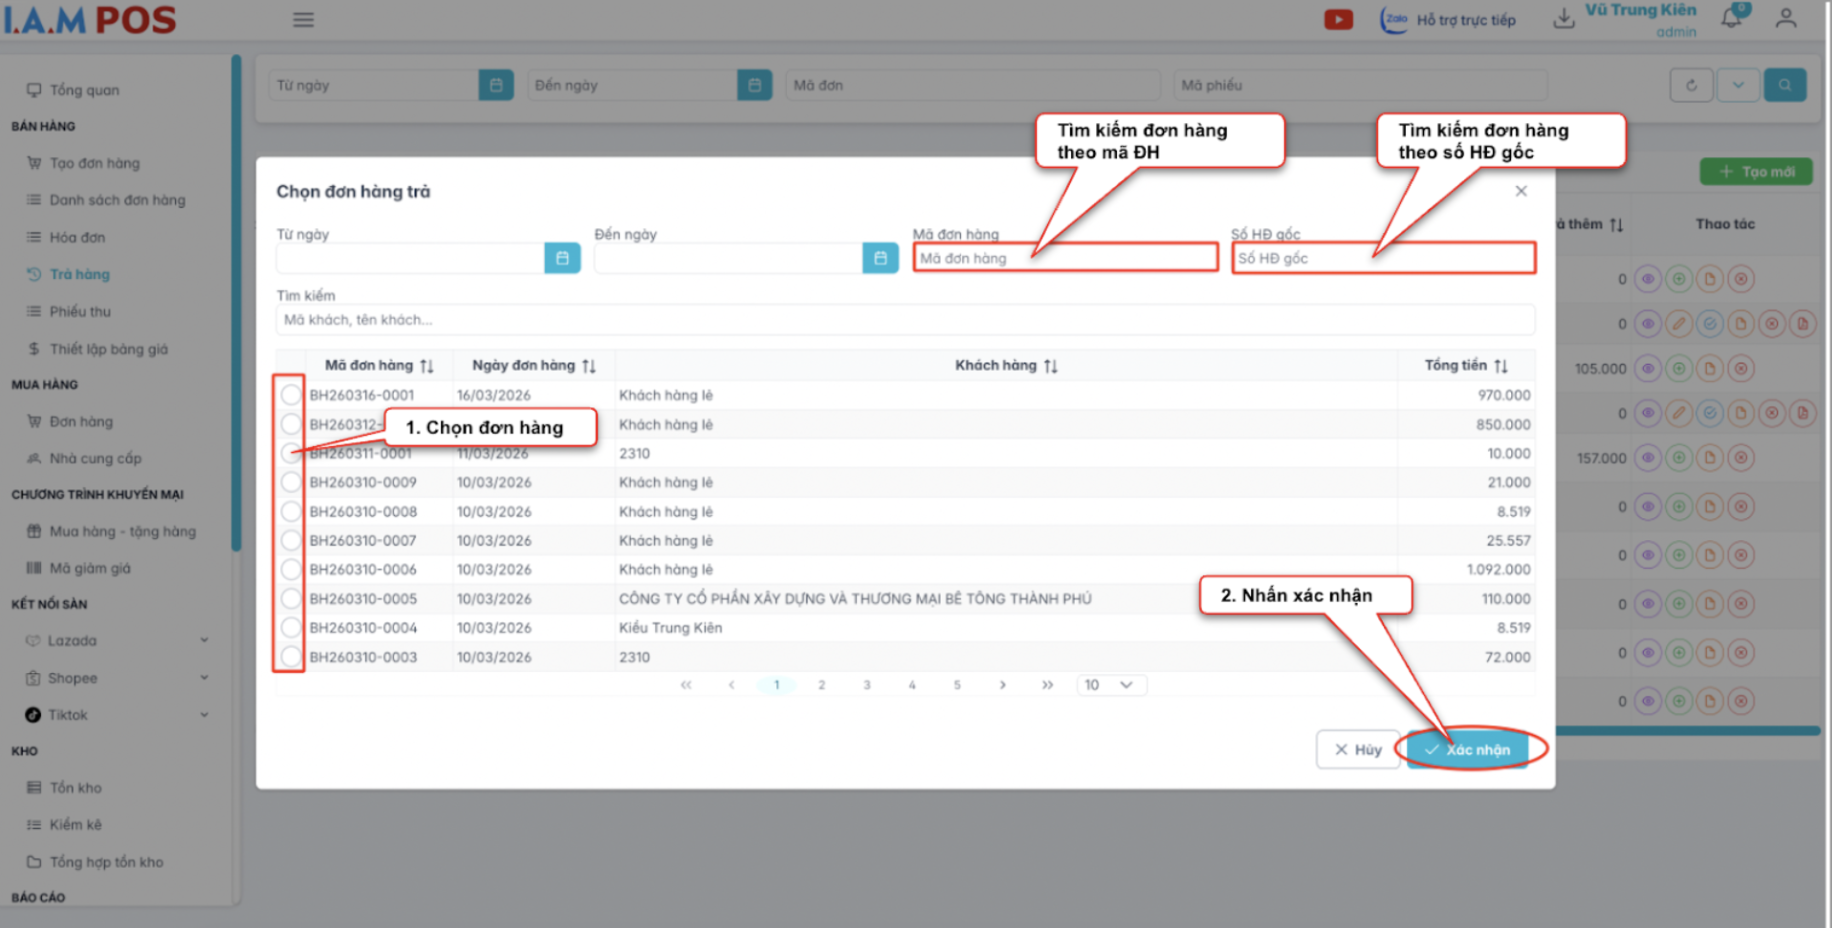Sort by Tổng tiền column header
1832x928 pixels.
pyautogui.click(x=1465, y=366)
